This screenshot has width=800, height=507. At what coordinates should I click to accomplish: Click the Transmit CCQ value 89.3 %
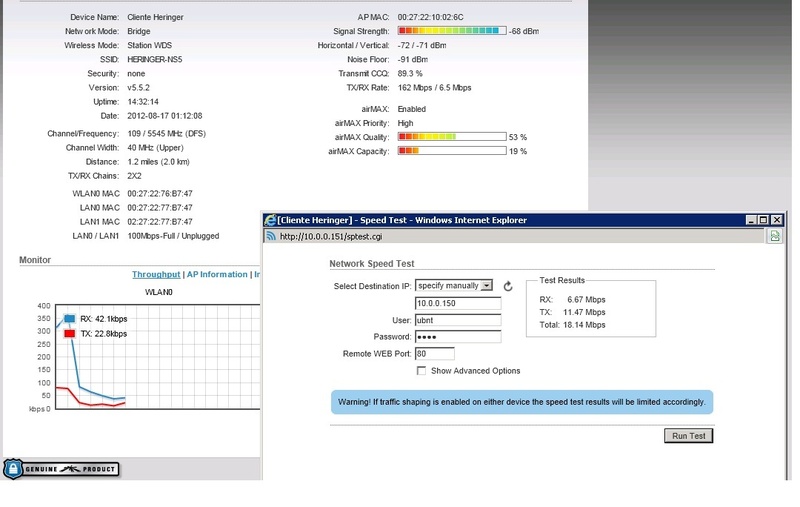coord(410,73)
